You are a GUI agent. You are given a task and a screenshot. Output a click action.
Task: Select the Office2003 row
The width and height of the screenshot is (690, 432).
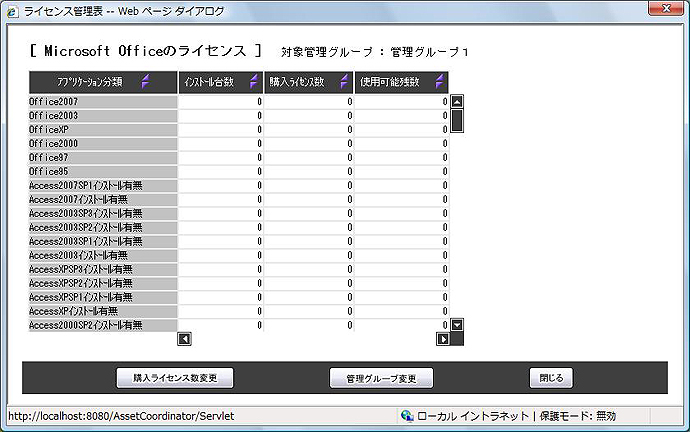pos(239,116)
